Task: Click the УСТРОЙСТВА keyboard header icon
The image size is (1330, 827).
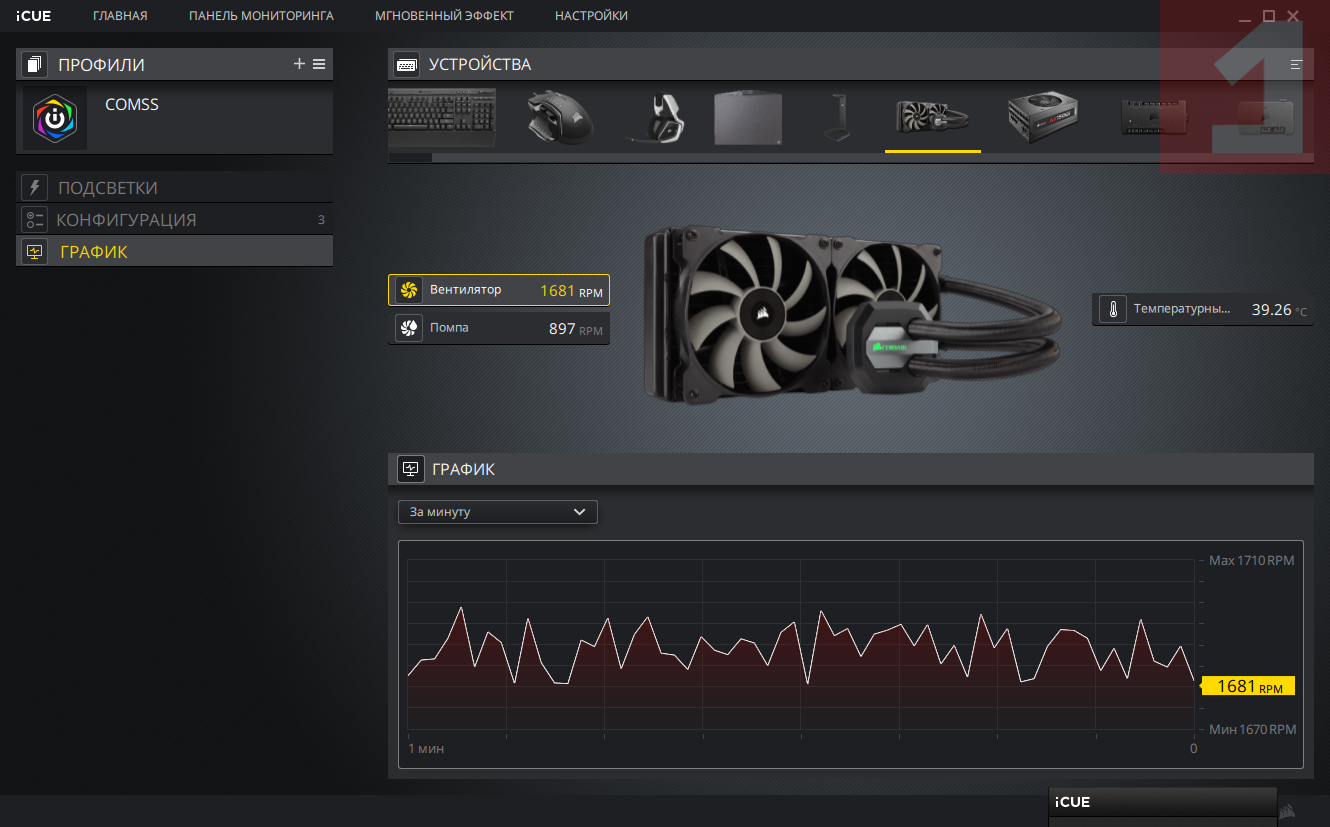Action: [x=406, y=64]
